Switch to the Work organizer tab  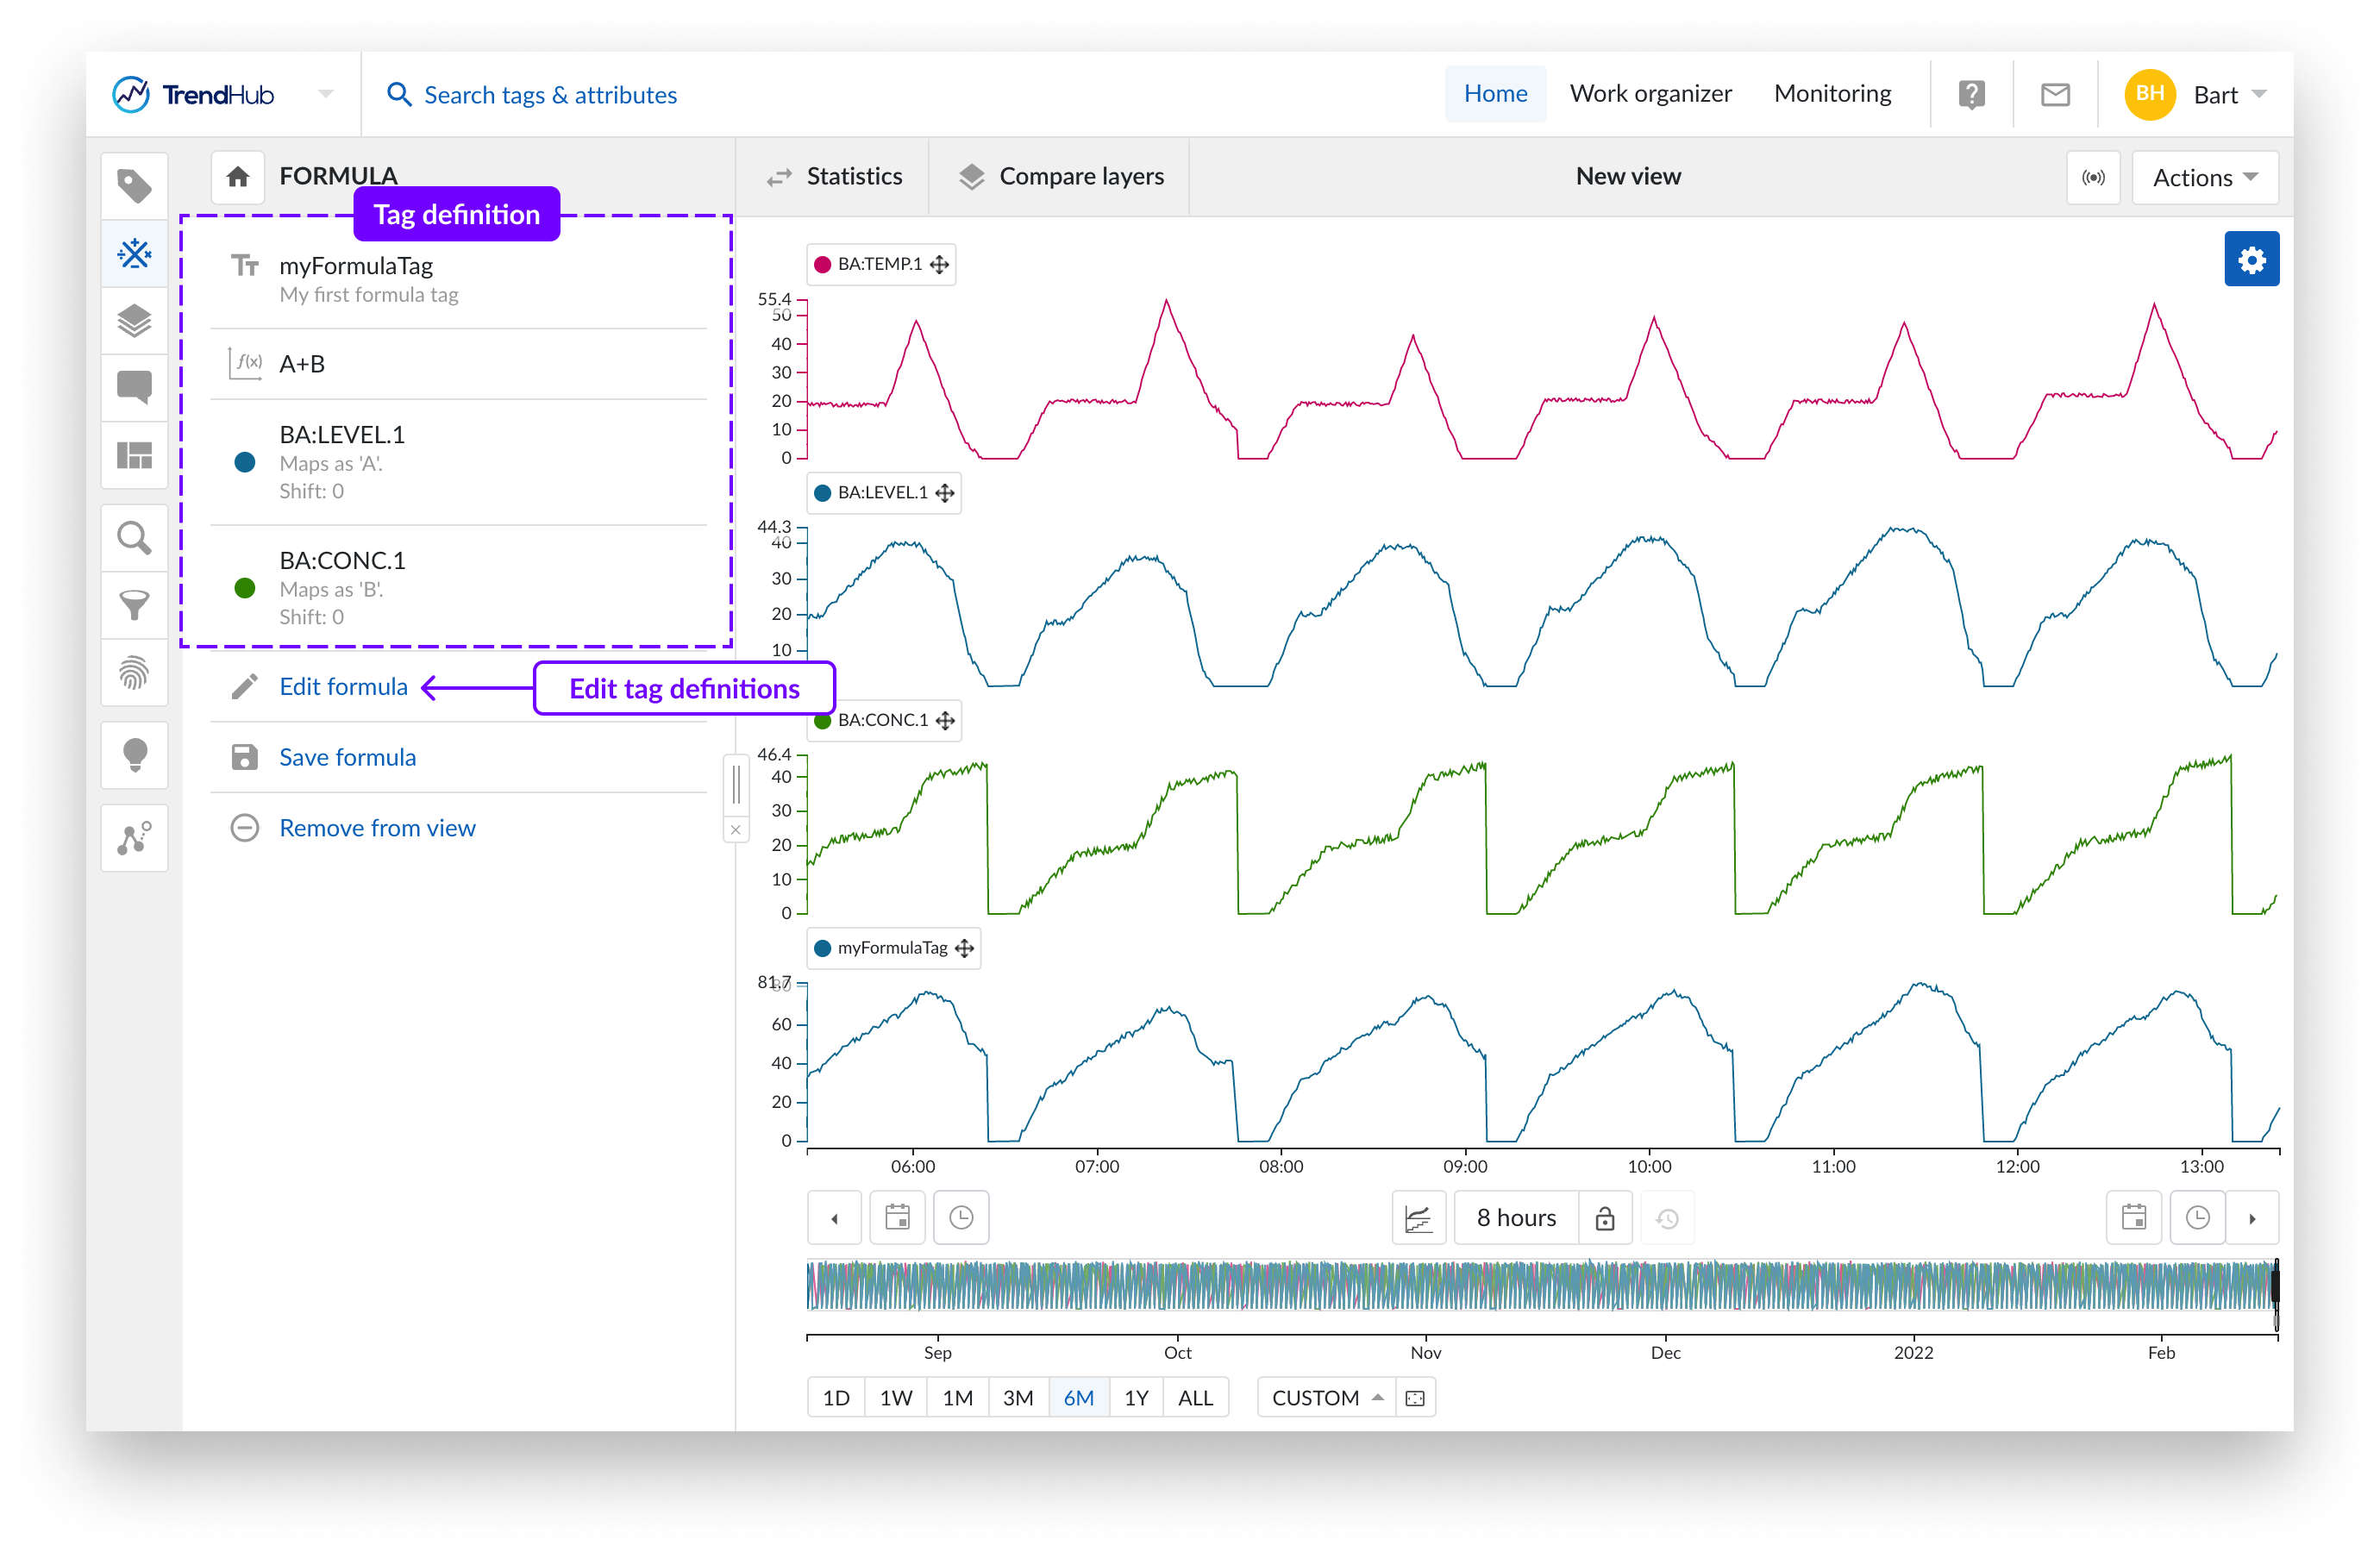pos(1650,94)
